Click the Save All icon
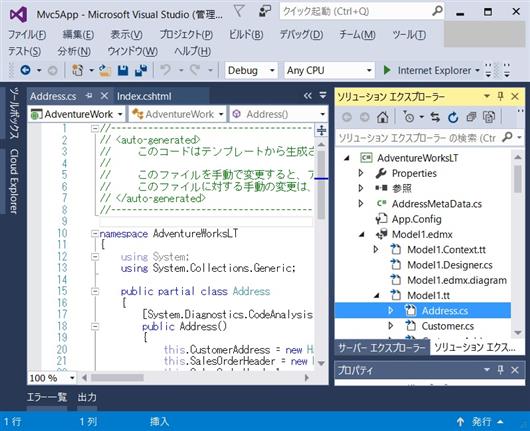Screen dimensions: 530x431 pos(141,70)
